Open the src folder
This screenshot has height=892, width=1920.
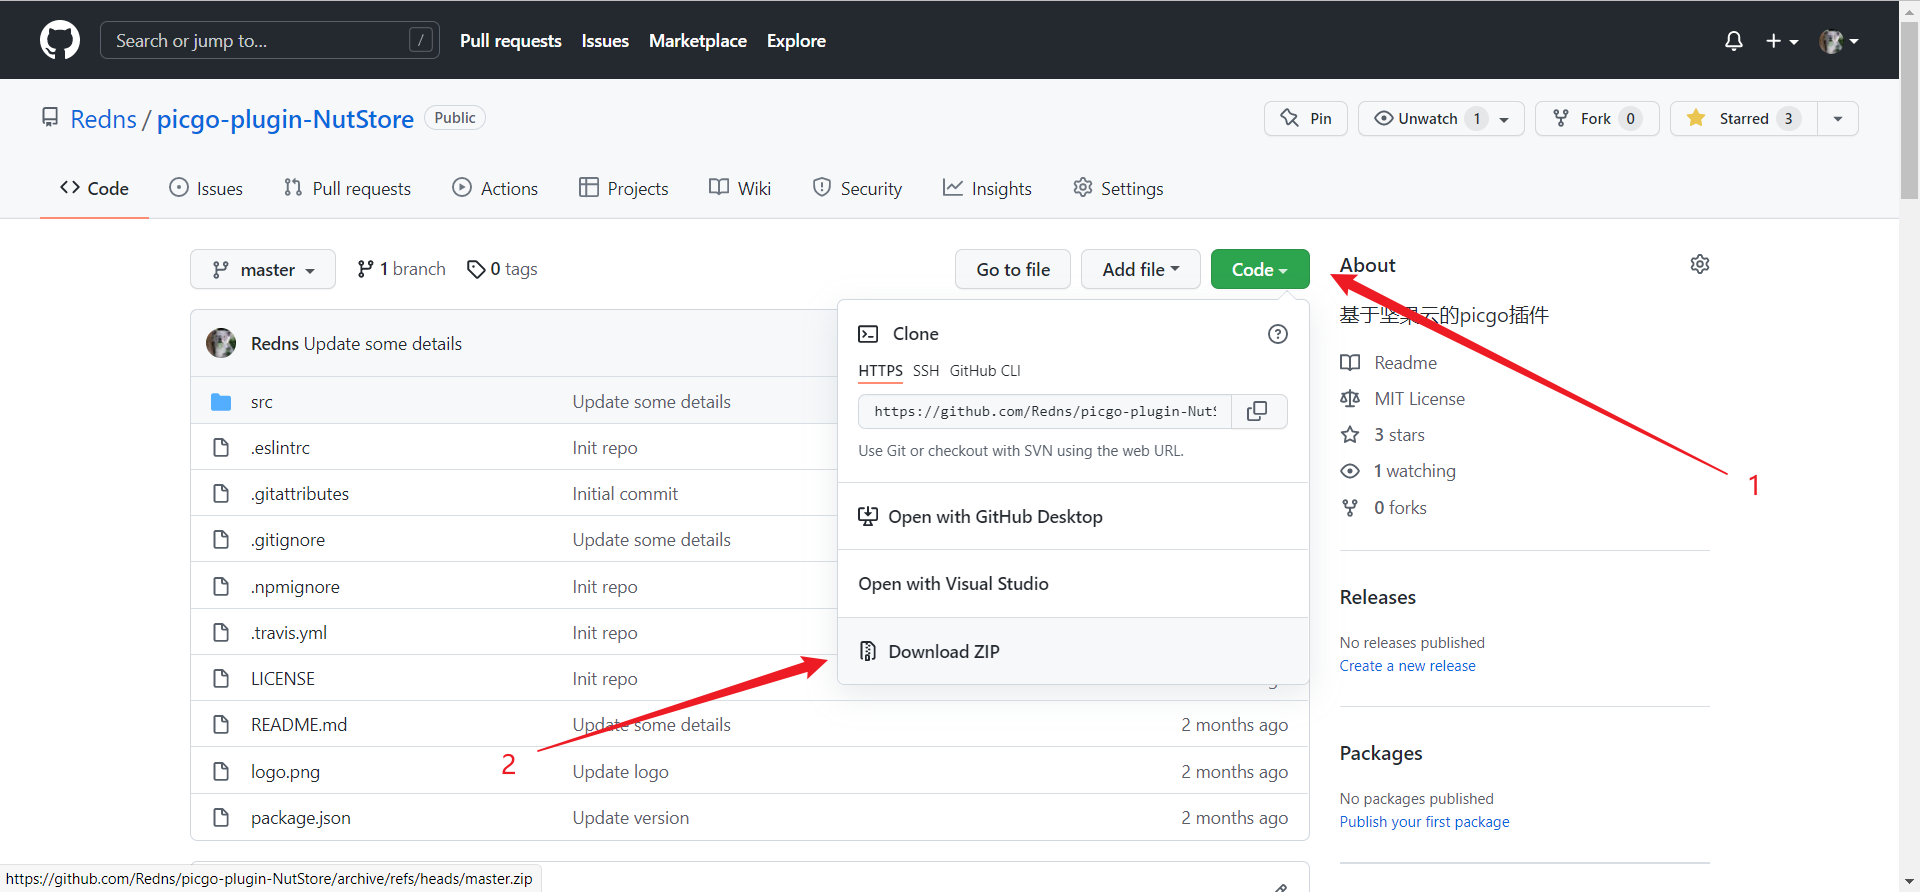pos(261,402)
